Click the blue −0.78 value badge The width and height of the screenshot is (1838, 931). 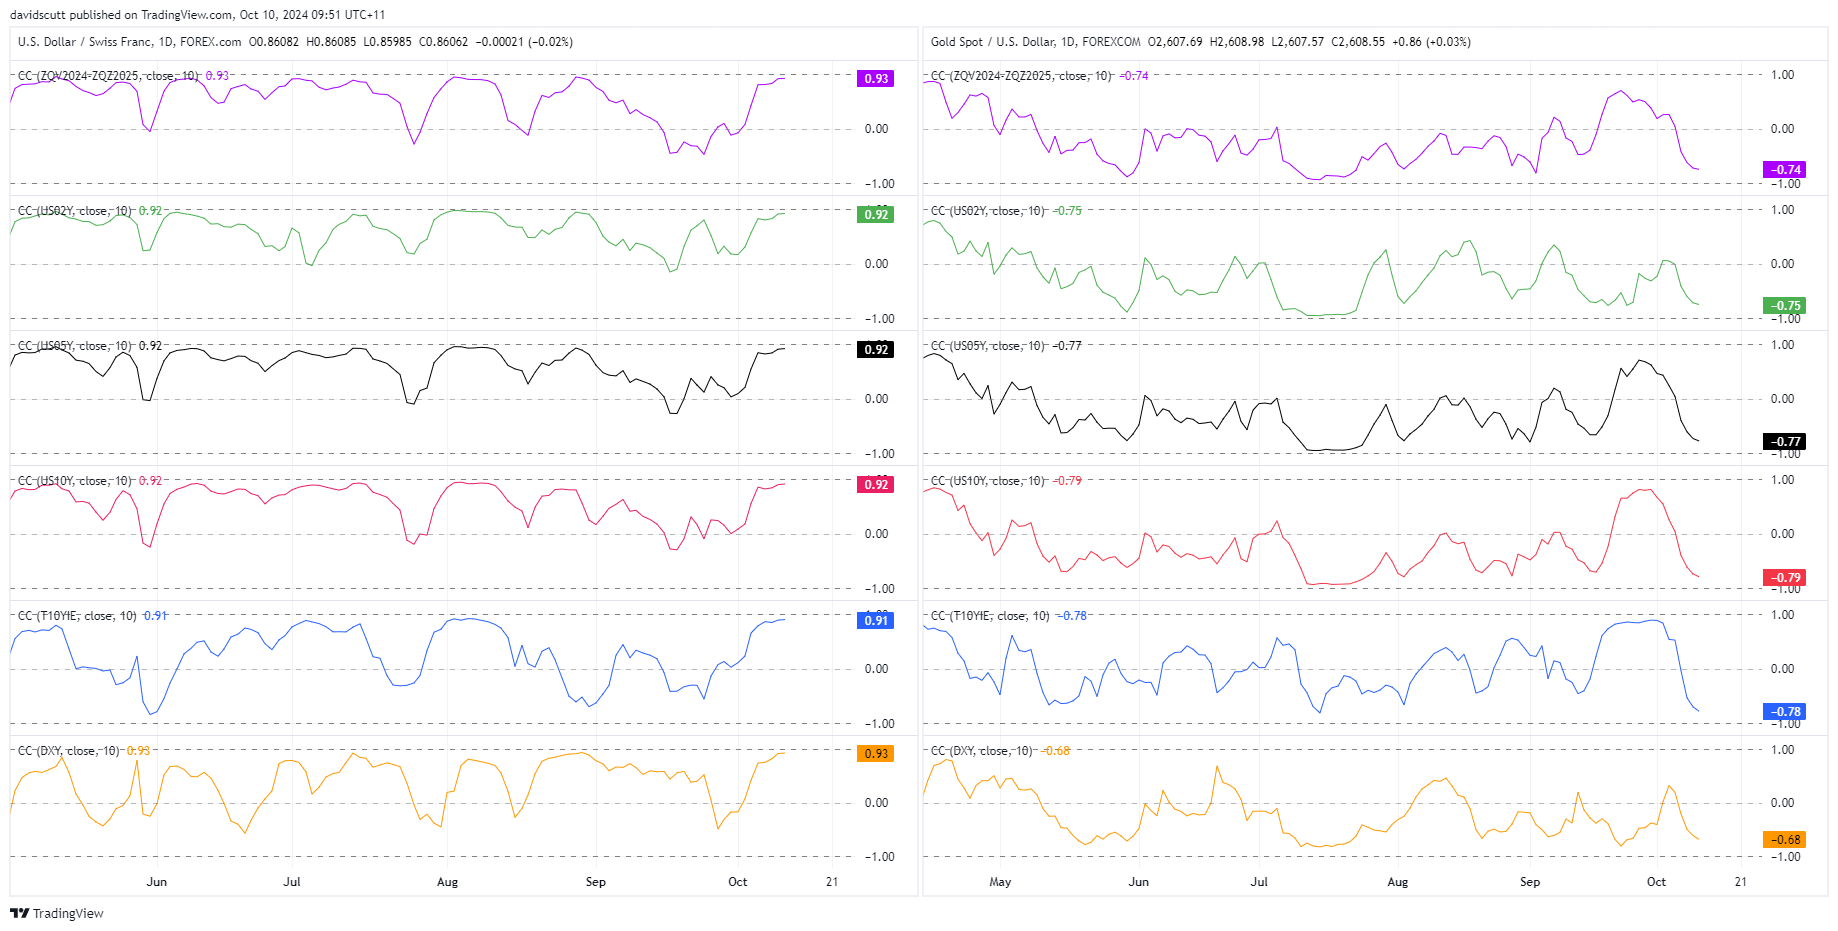(x=1784, y=712)
